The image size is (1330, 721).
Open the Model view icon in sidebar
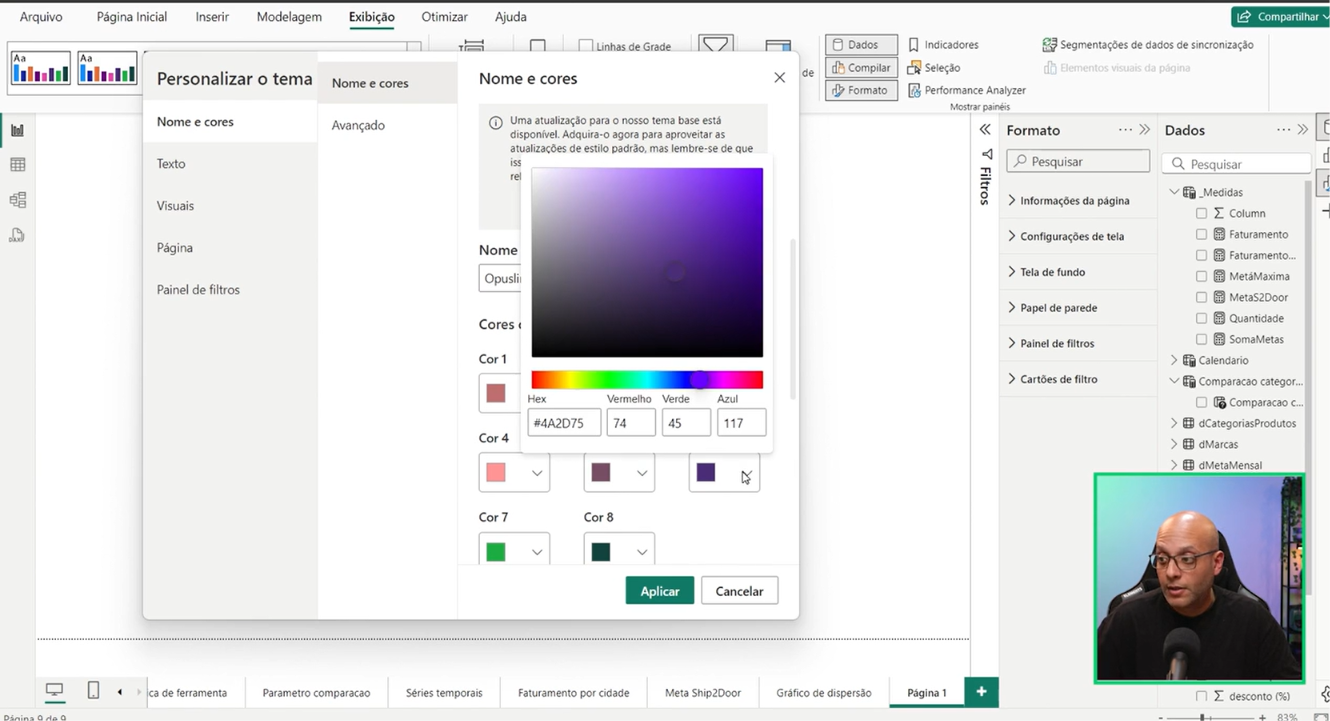17,200
